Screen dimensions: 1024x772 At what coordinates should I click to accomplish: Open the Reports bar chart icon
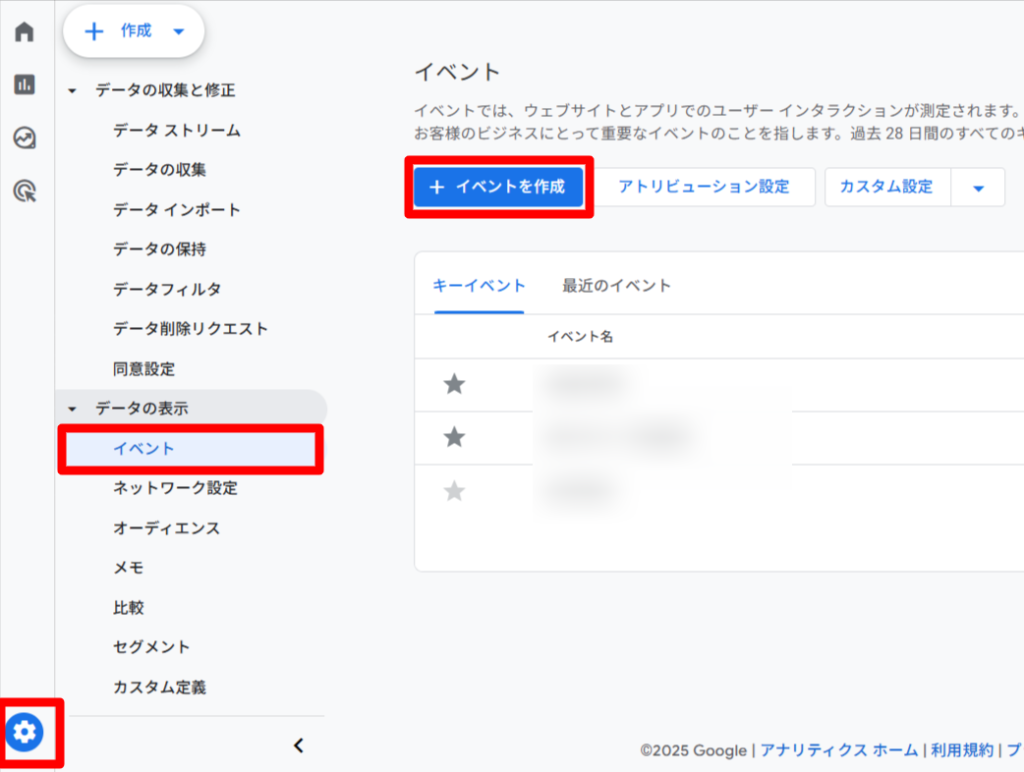point(24,85)
